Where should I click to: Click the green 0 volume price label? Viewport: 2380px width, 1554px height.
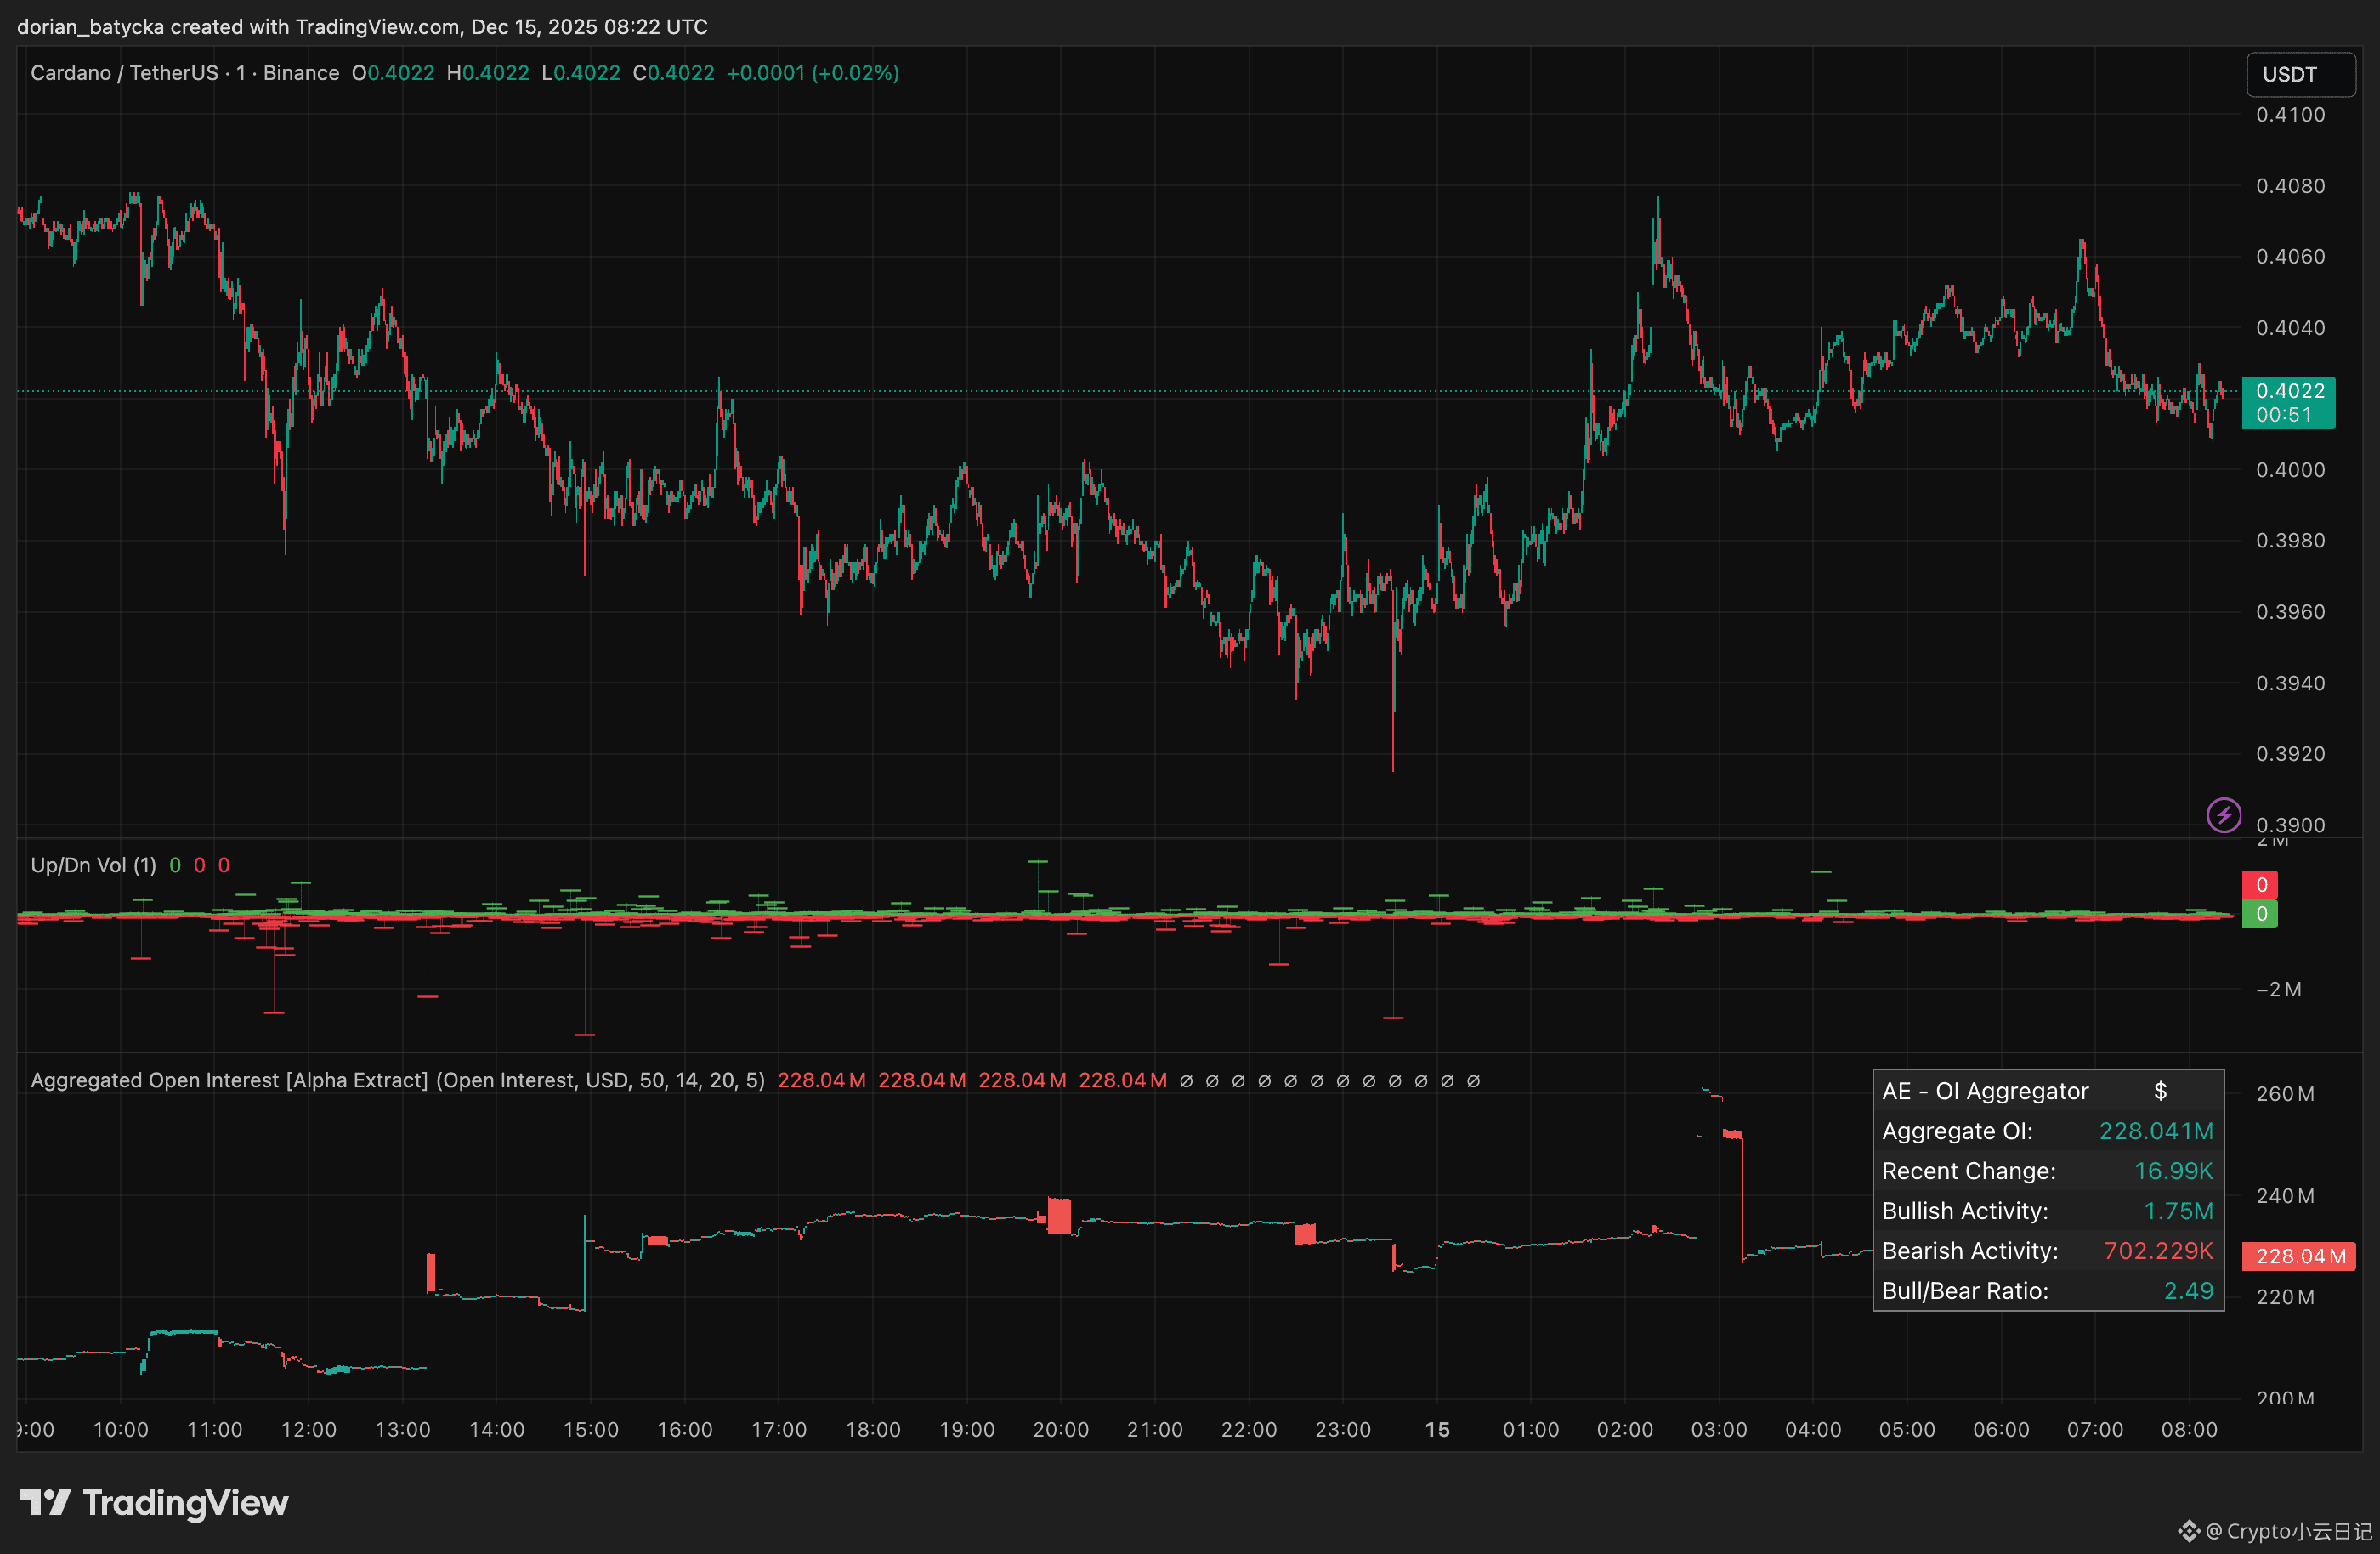(x=2260, y=914)
